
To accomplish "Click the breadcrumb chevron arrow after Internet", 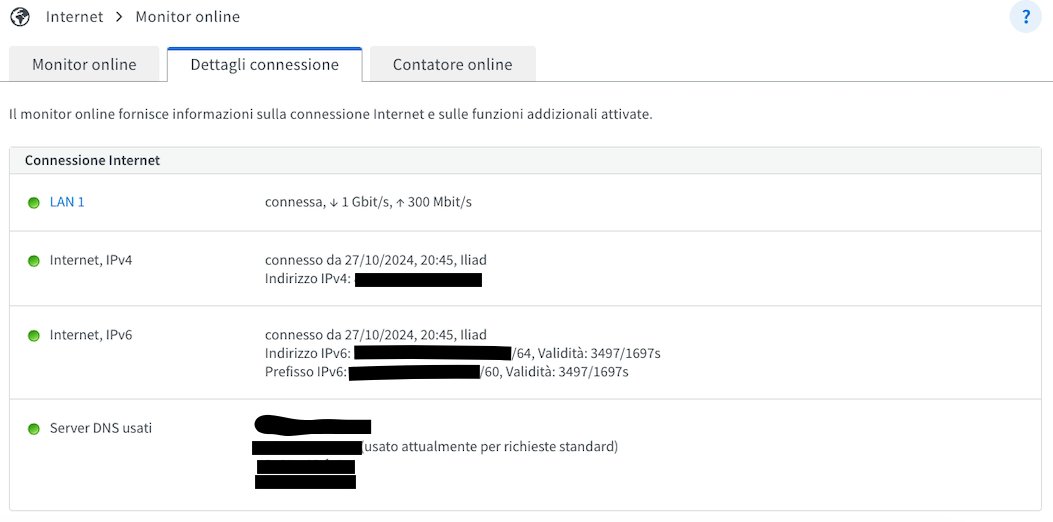I will 119,17.
